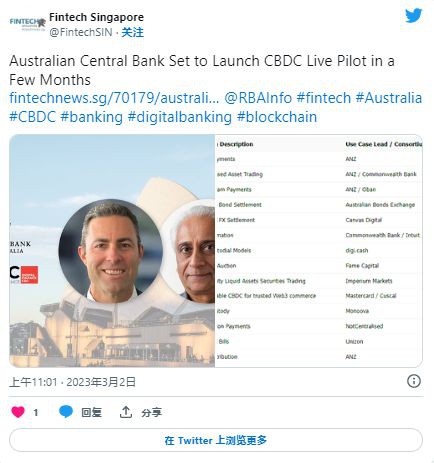Viewport: 434px width, 463px height.
Task: Open the tweet info circle icon
Action: point(414,381)
